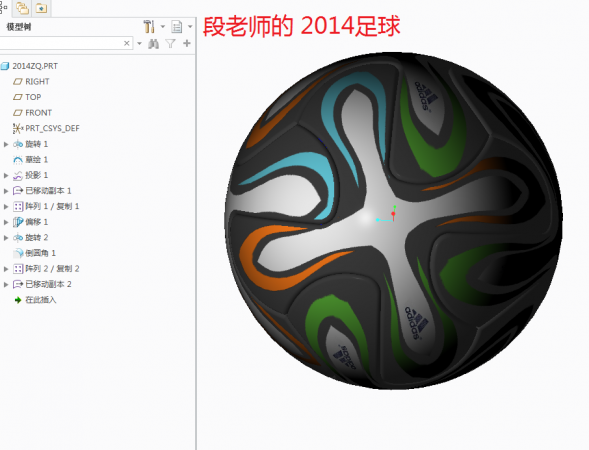
Task: Select the 模型树 panel title
Action: tap(19, 27)
